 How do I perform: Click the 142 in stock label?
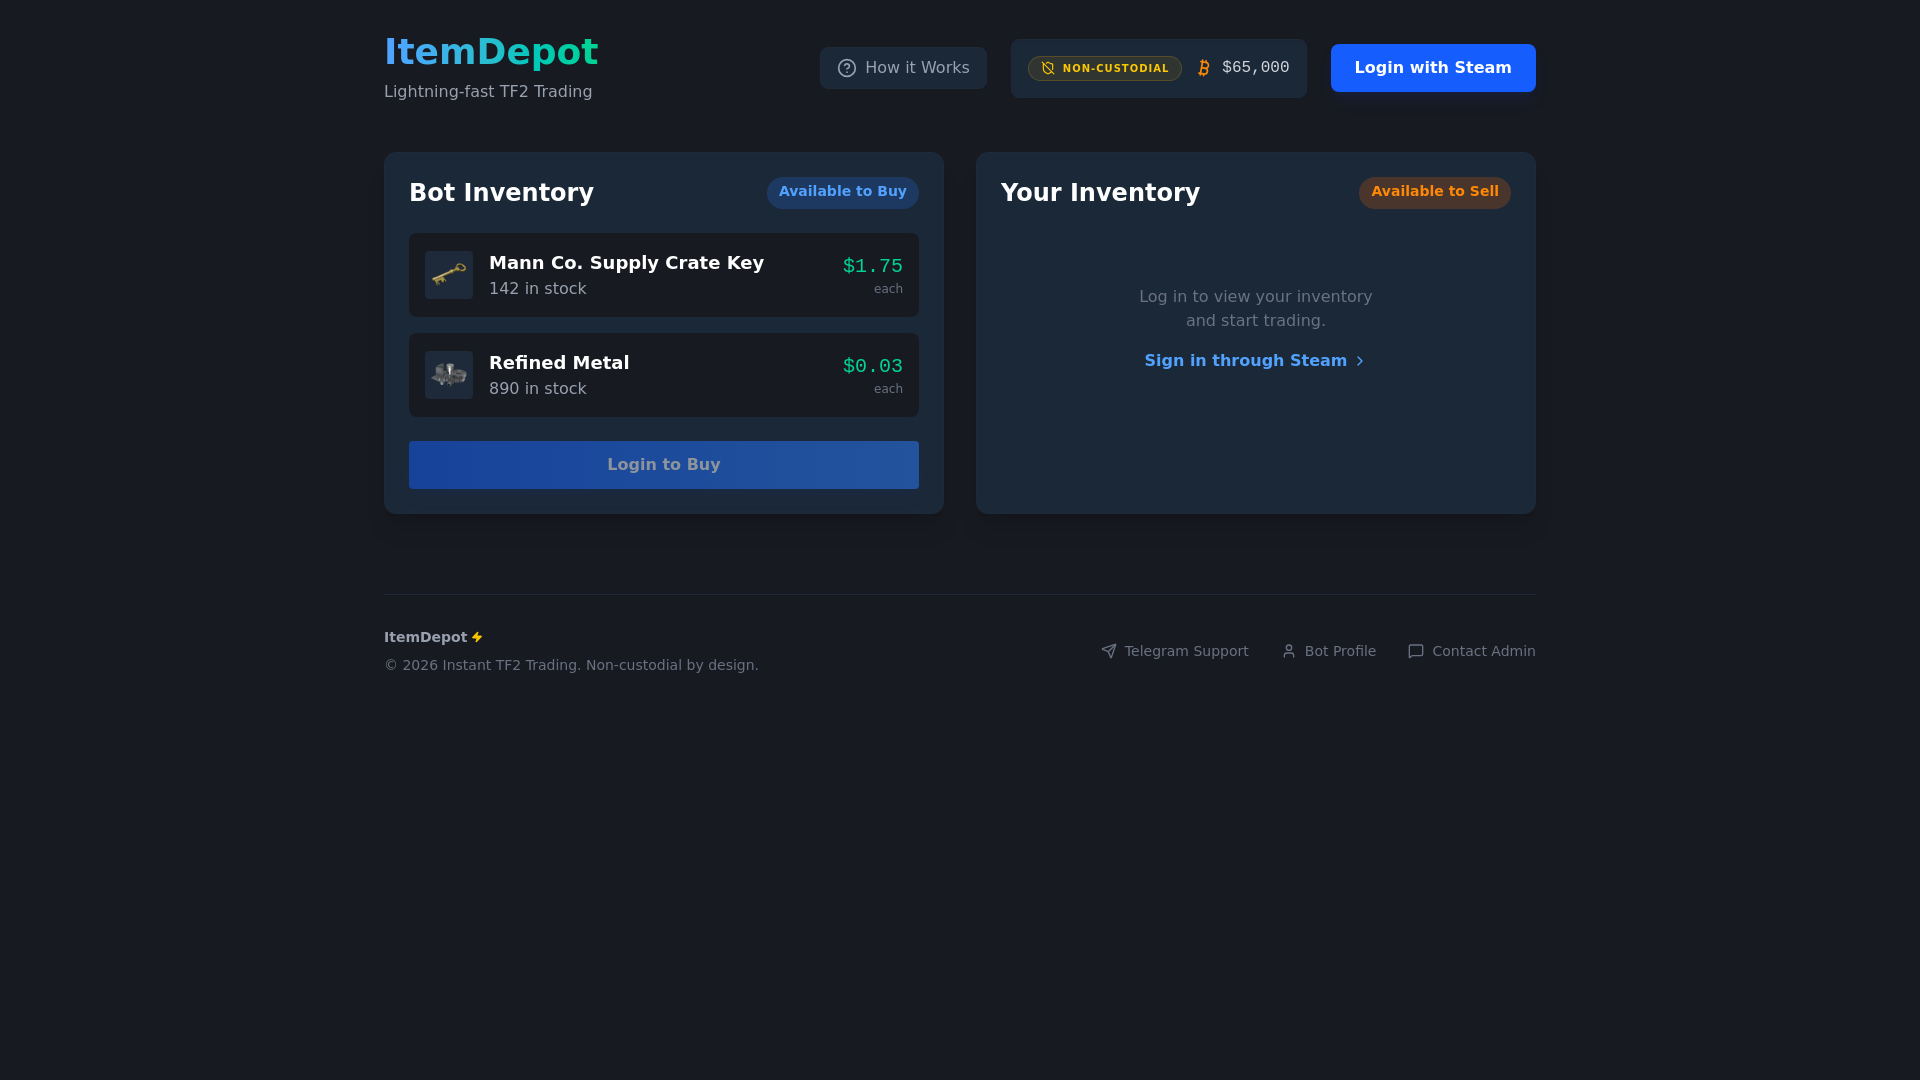pos(538,289)
